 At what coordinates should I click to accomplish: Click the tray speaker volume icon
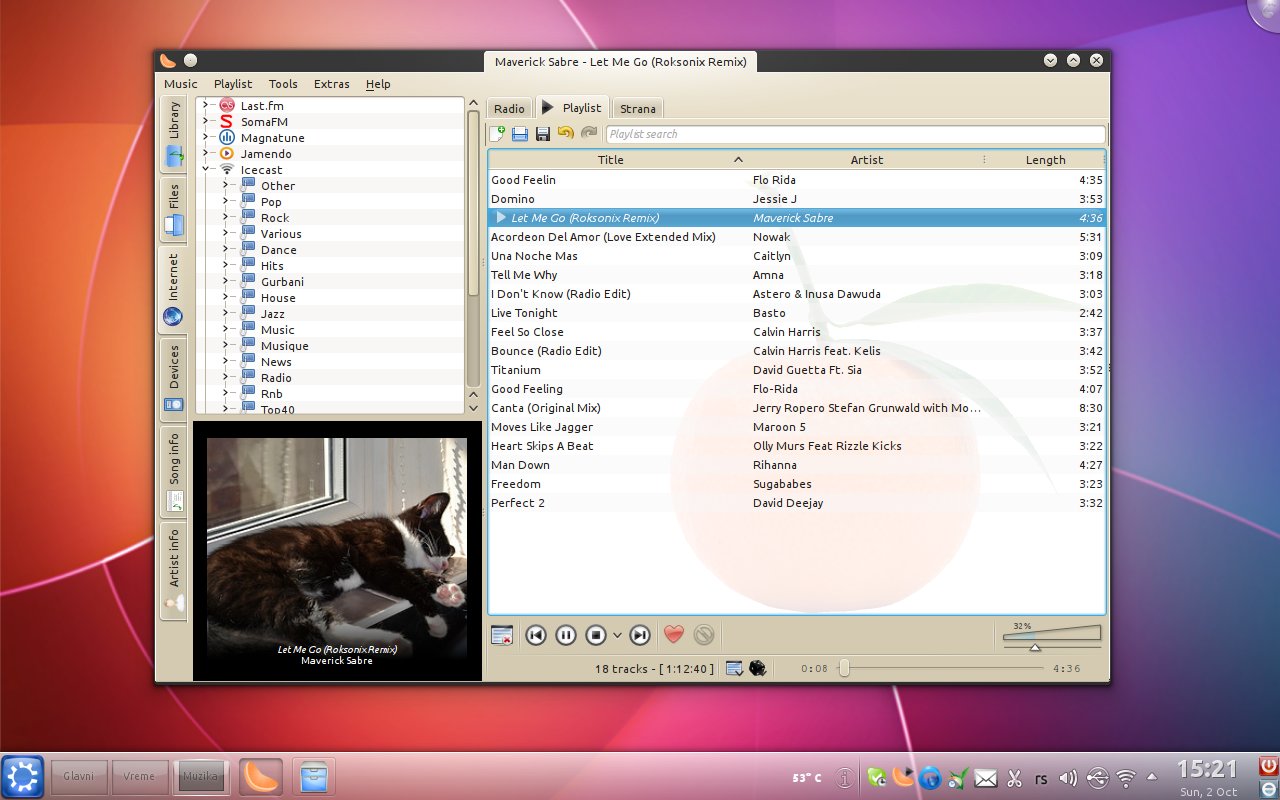[x=1068, y=777]
